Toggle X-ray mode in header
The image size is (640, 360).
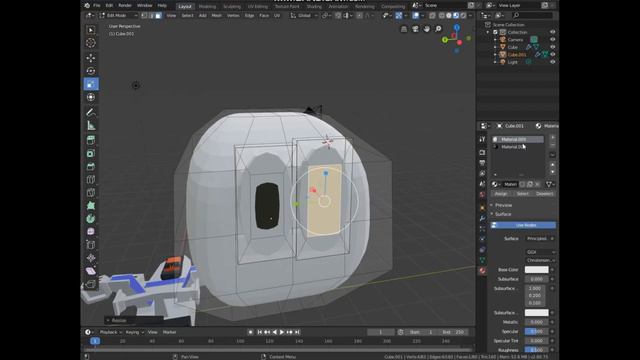(432, 16)
